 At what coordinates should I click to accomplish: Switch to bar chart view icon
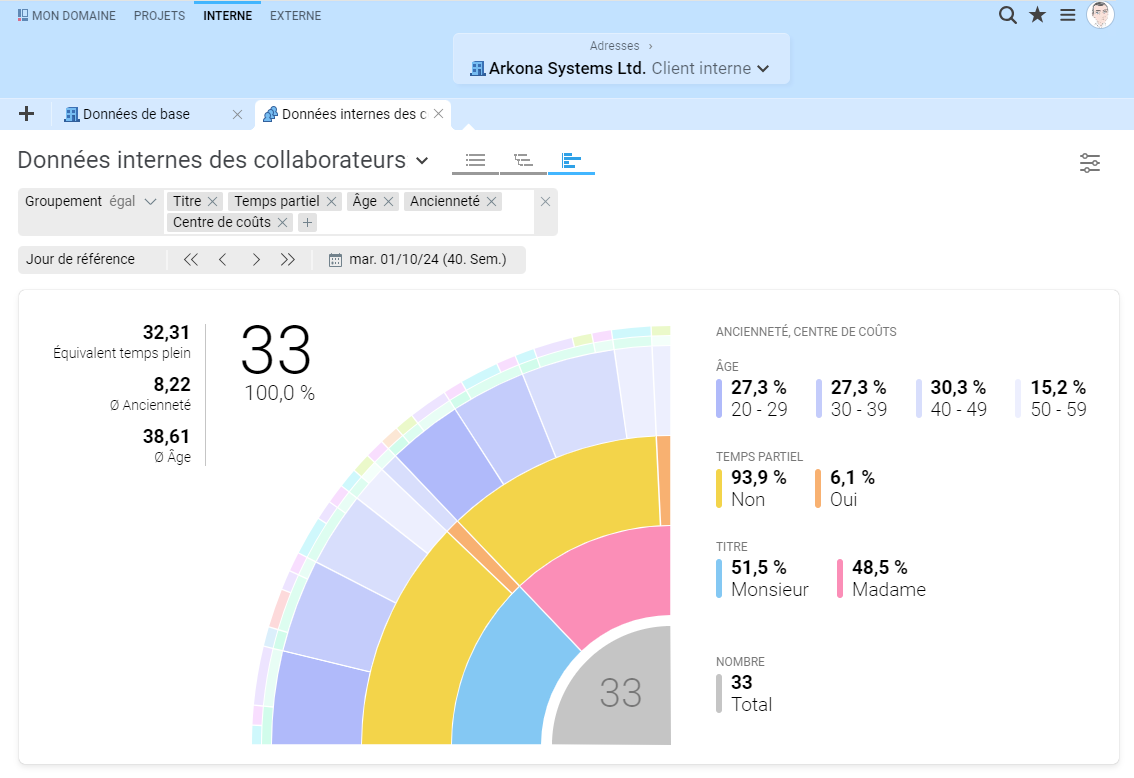(571, 160)
